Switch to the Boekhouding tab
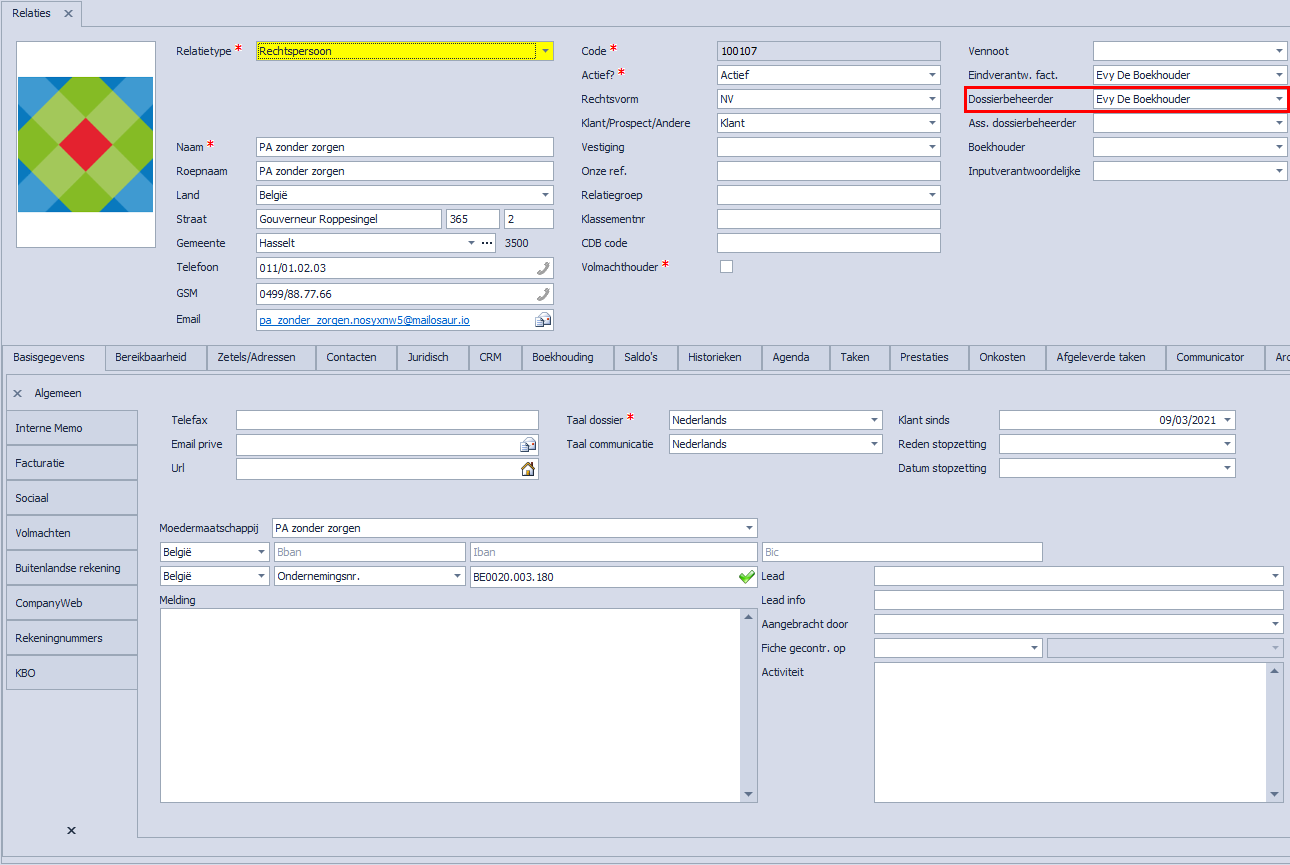Screen dimensions: 1290x865 click(562, 357)
